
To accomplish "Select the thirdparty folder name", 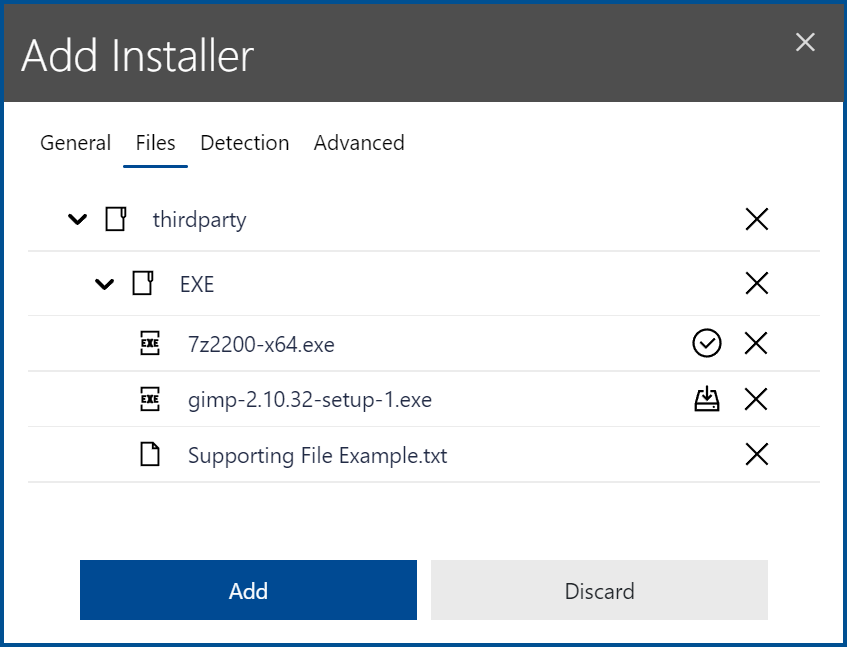I will tap(200, 220).
